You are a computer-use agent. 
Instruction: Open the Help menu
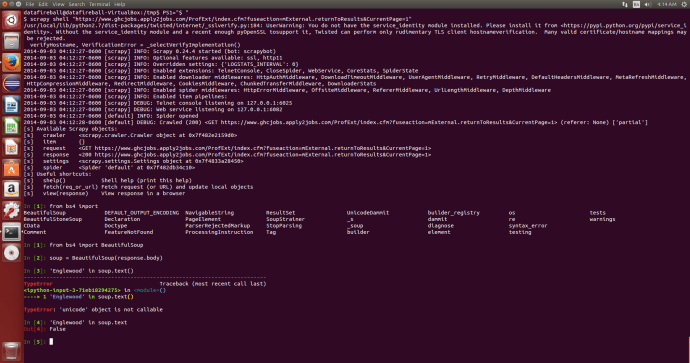click(x=120, y=4)
